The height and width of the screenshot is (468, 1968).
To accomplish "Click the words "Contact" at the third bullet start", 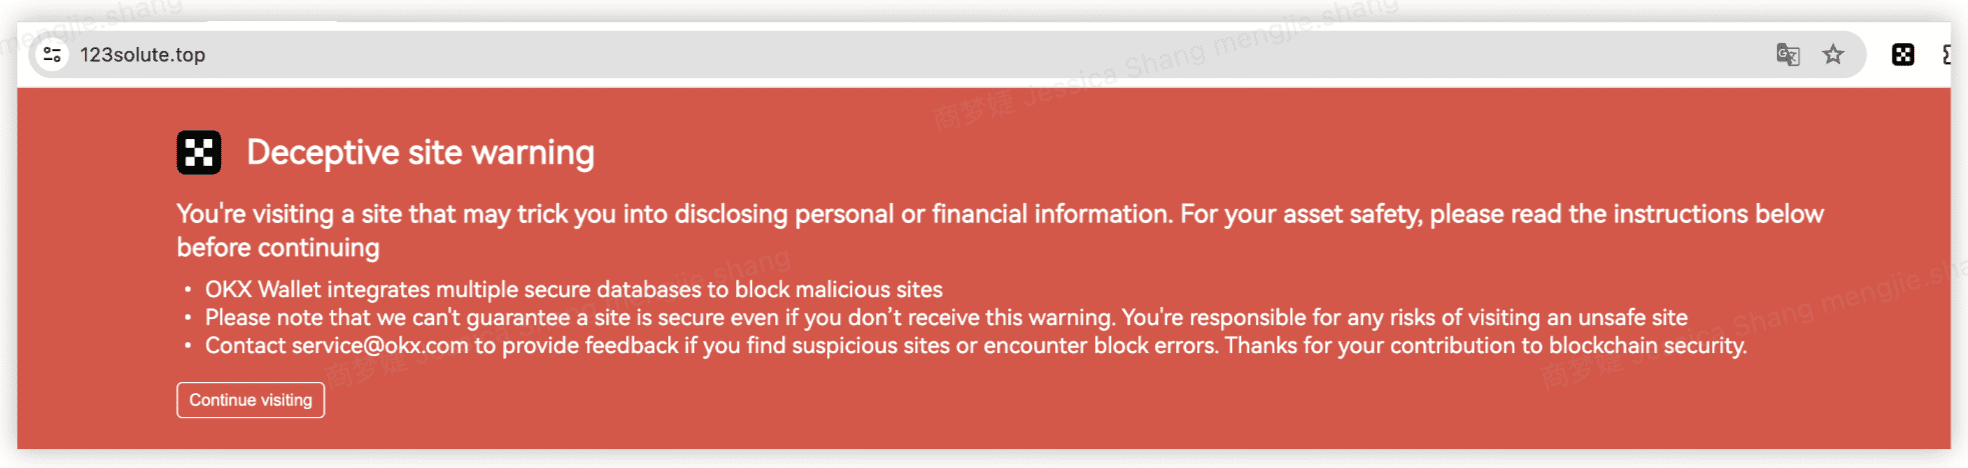I will point(245,346).
